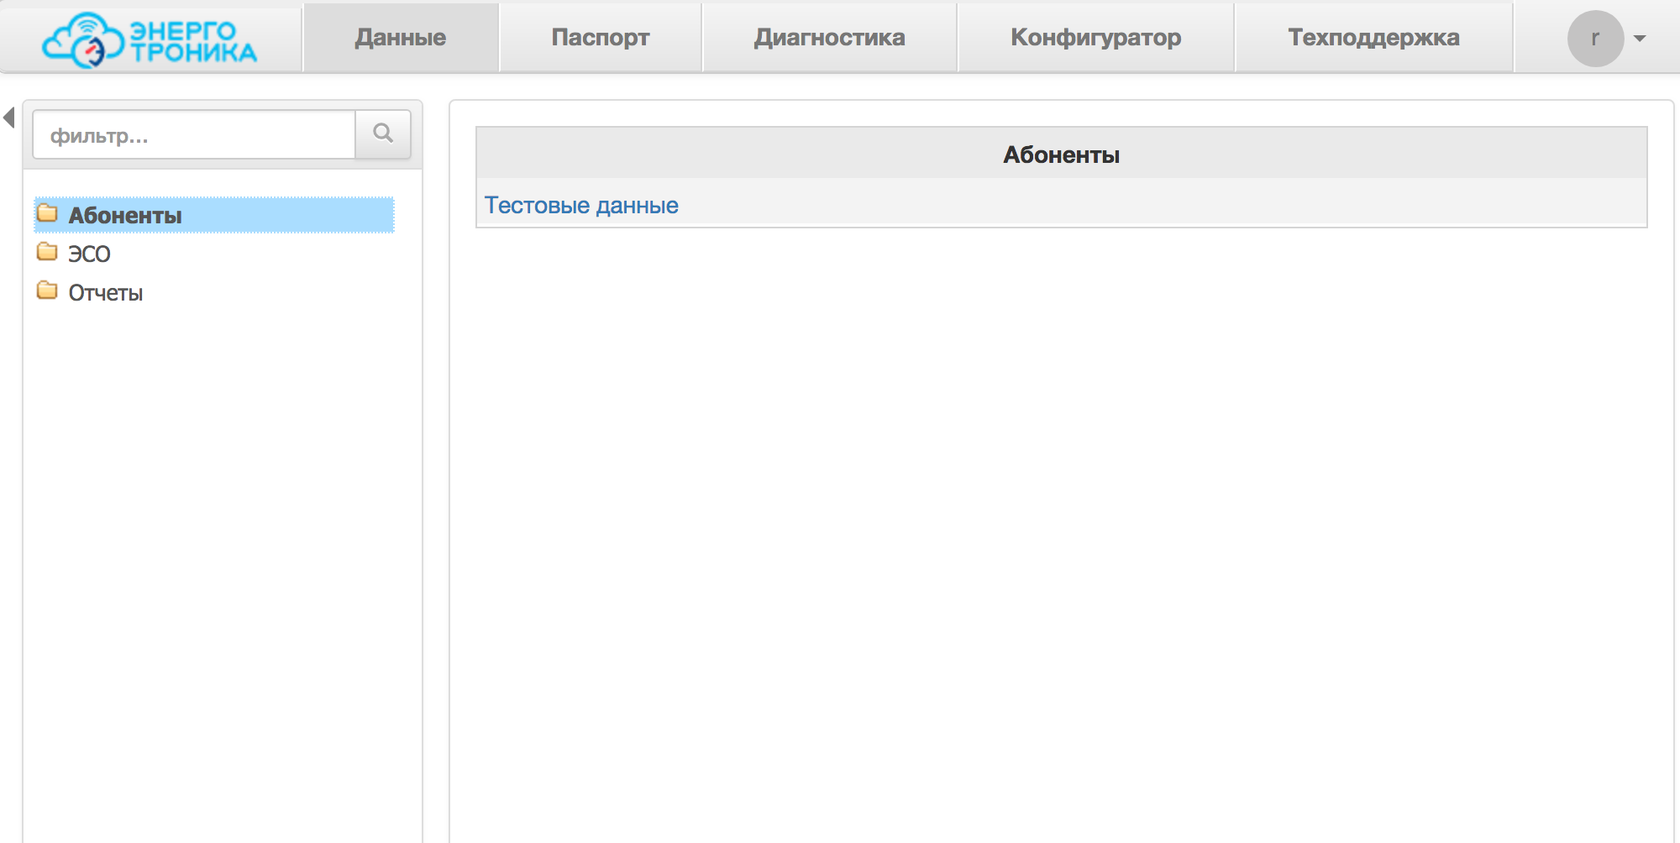Open the Техподдержка tab
The image size is (1680, 843).
pos(1373,37)
